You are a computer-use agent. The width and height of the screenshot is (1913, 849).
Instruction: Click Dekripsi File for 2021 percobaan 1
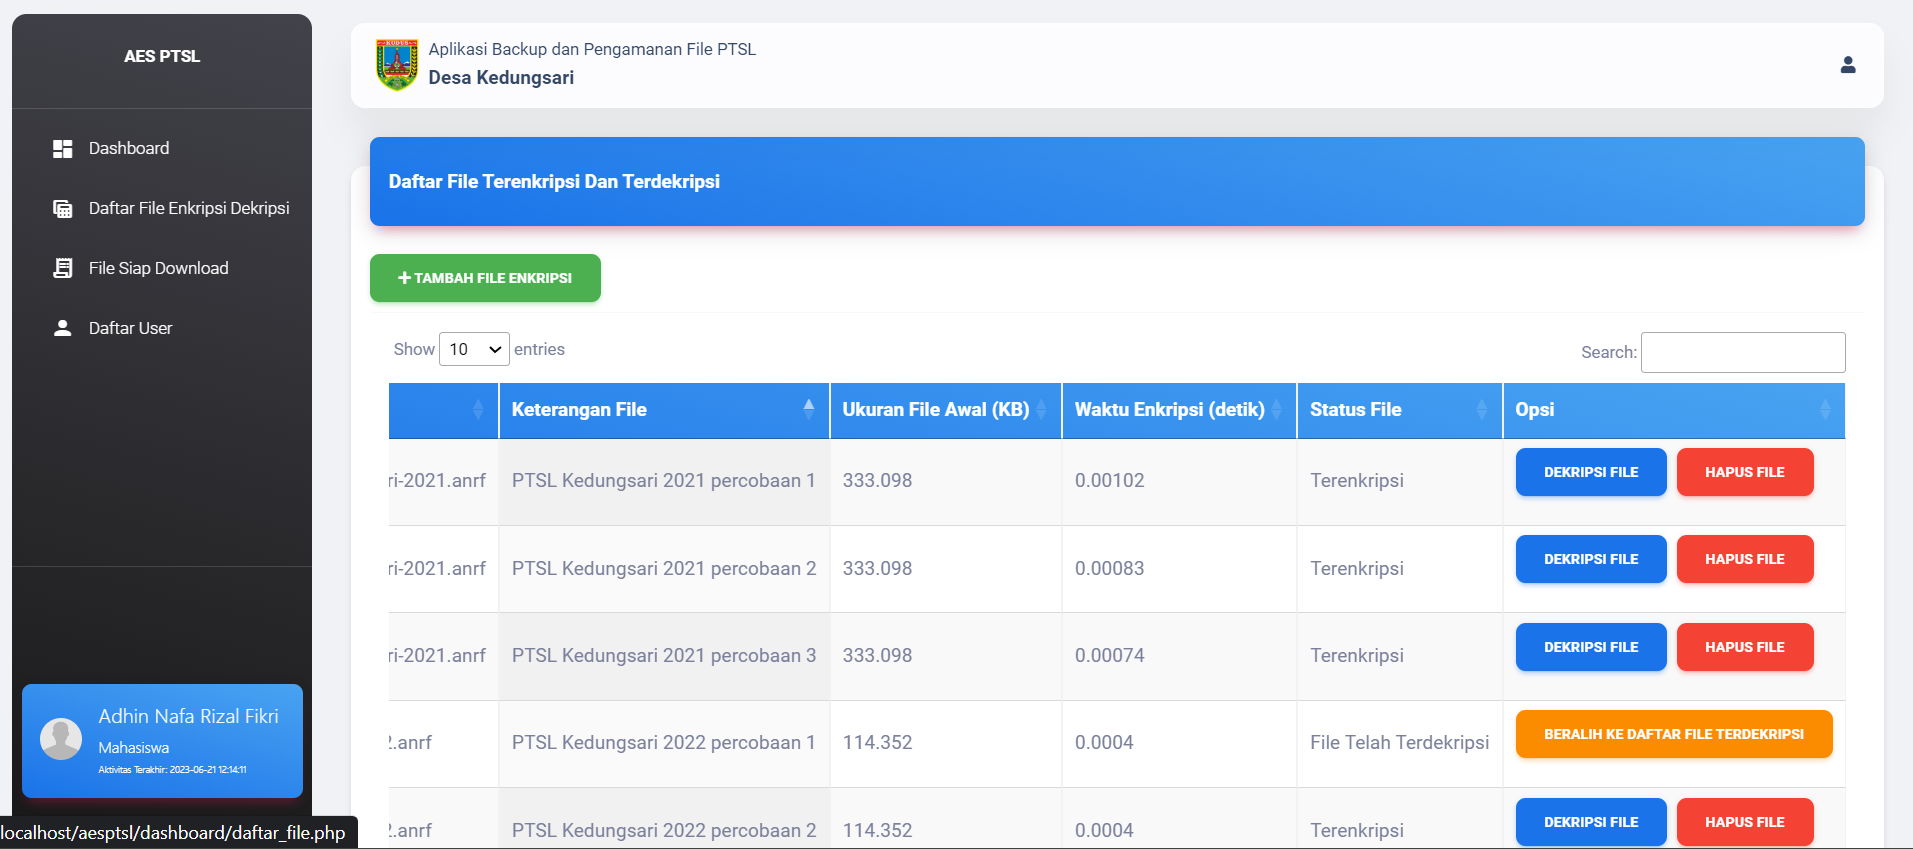click(x=1590, y=472)
